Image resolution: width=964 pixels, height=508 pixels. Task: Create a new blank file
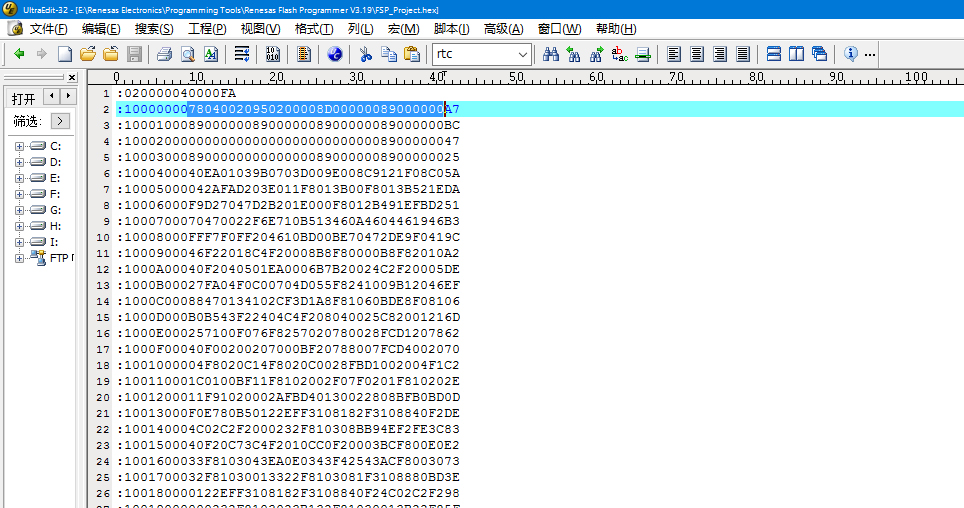pos(65,54)
